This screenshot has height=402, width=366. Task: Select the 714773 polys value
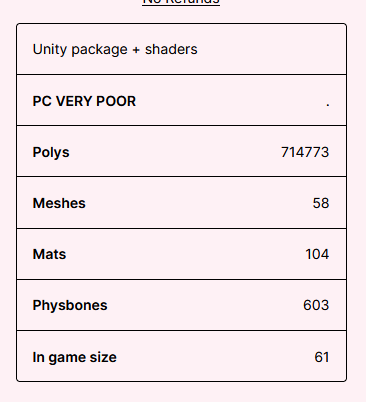[305, 152]
